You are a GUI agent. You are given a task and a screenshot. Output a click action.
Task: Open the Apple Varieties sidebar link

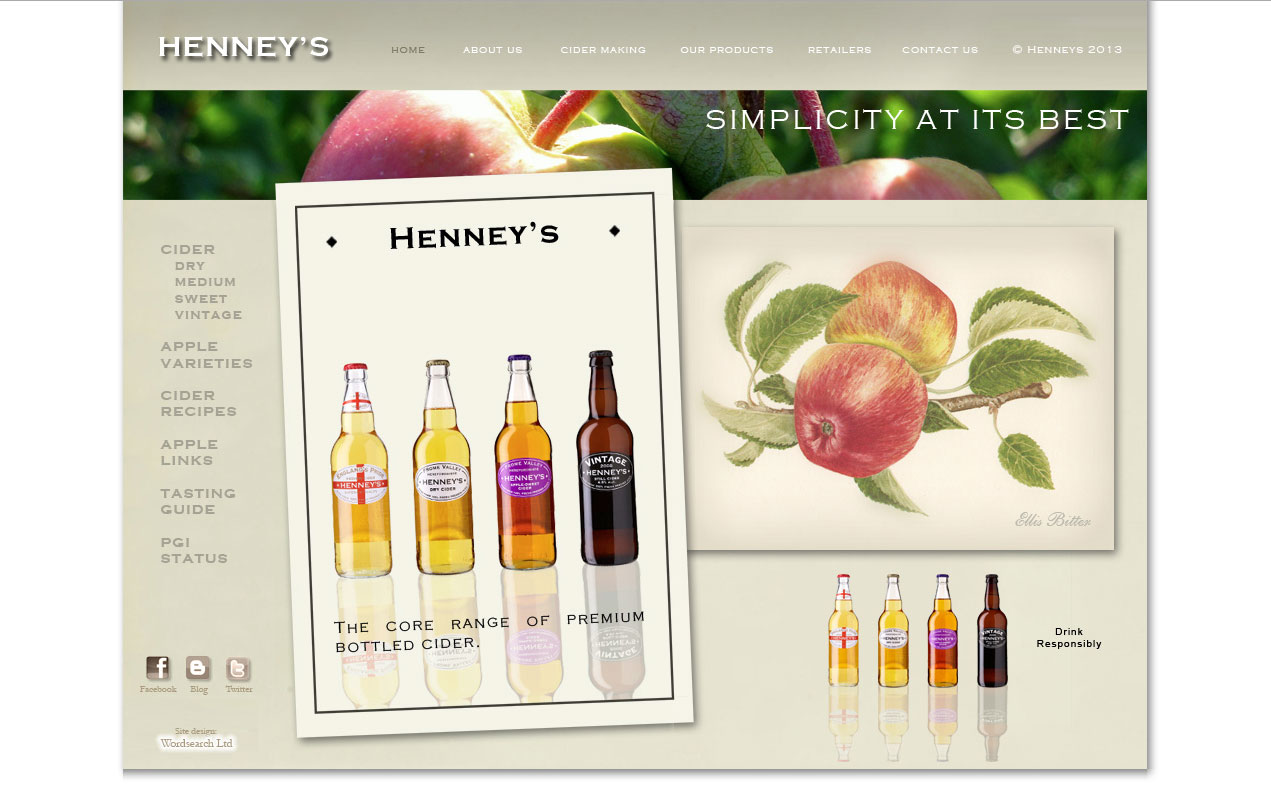[x=206, y=355]
